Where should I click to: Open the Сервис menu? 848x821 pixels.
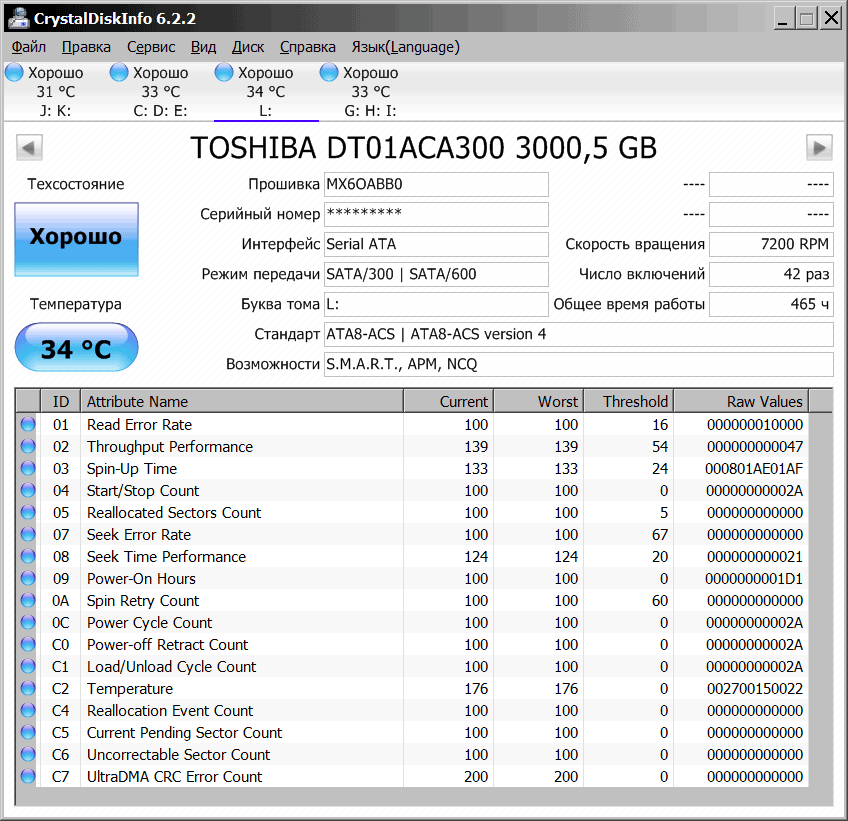tap(151, 47)
